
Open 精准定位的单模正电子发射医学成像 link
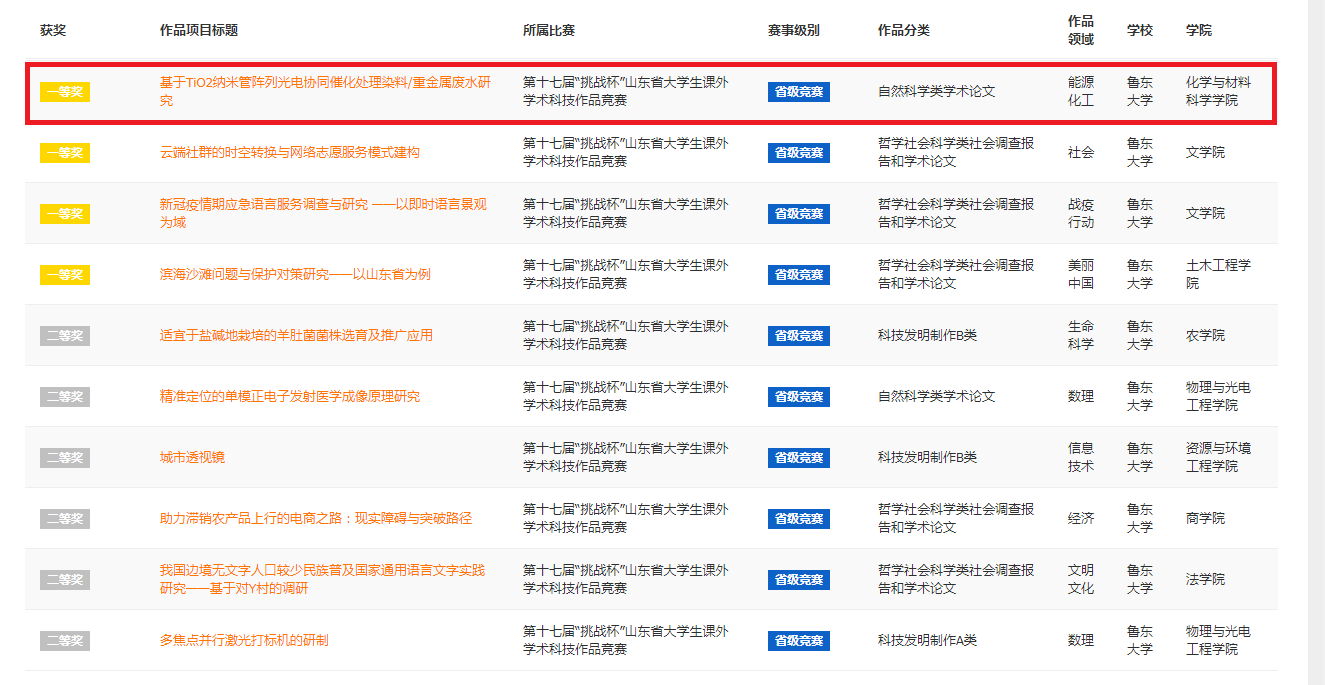(290, 396)
